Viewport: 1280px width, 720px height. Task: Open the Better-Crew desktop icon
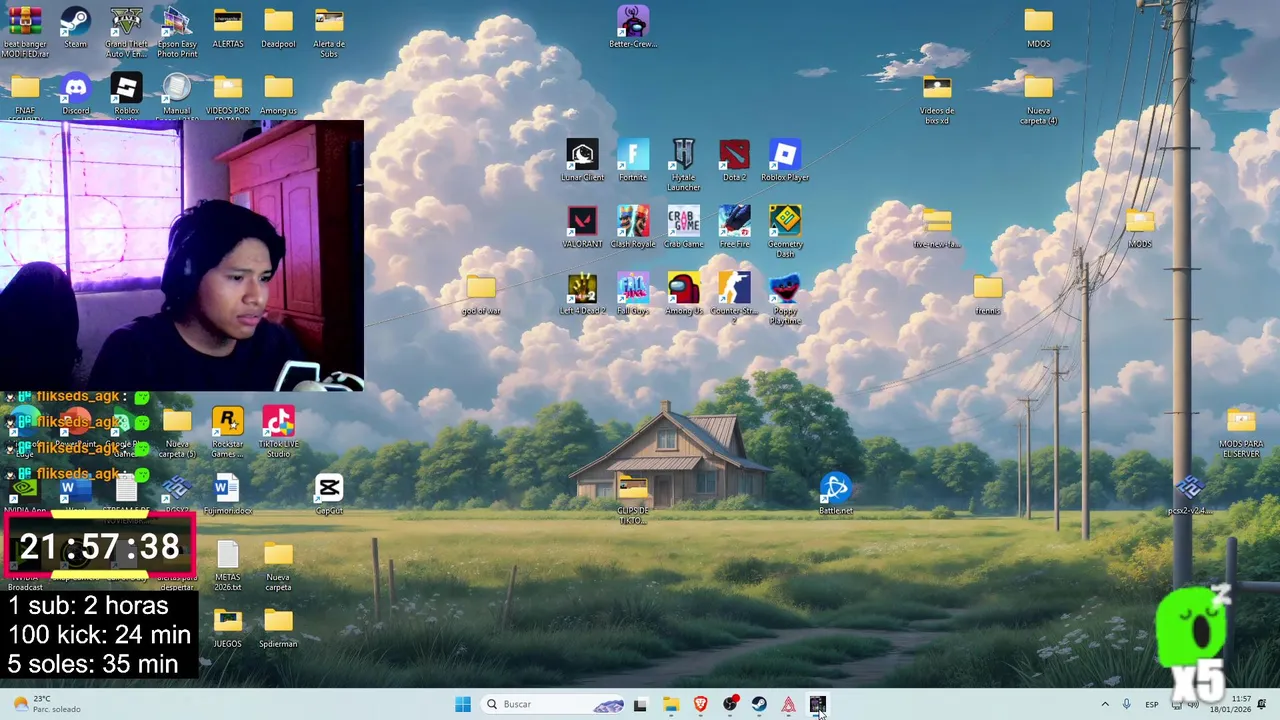point(633,28)
